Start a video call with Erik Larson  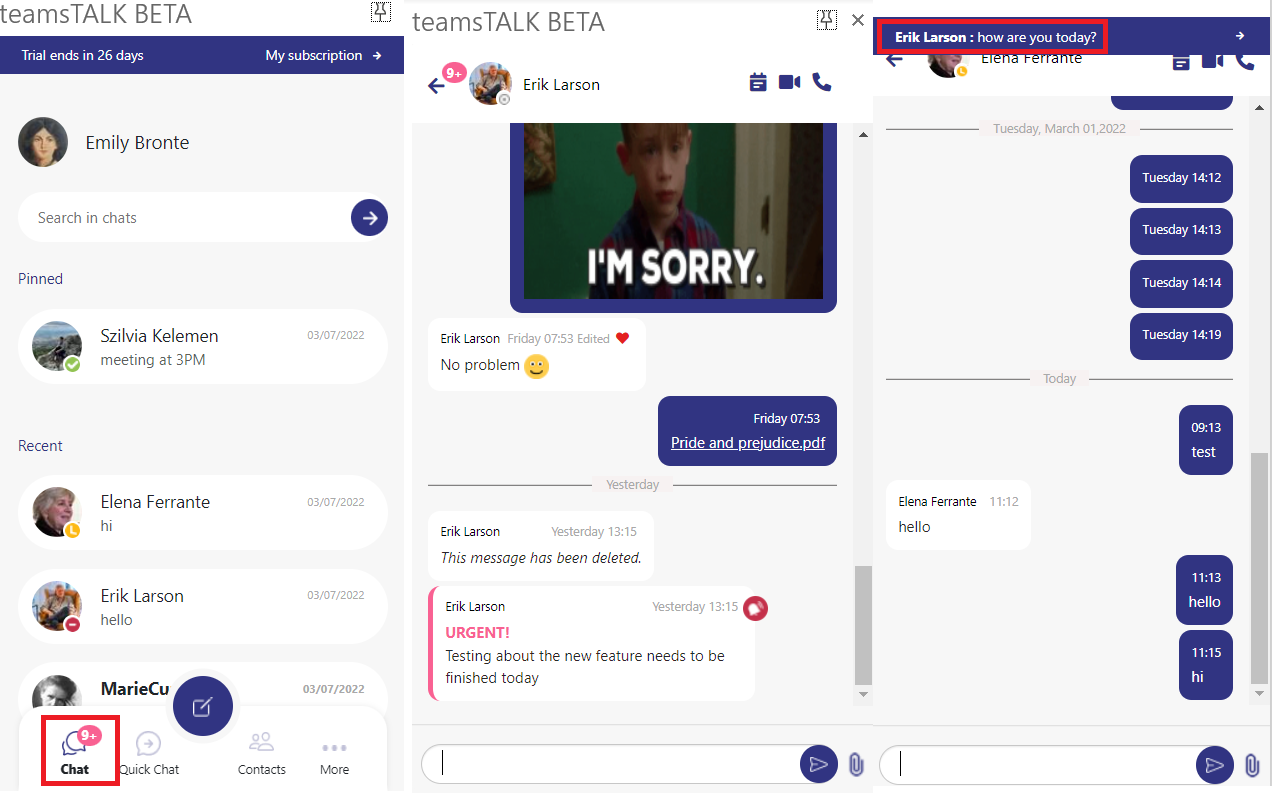(x=789, y=82)
